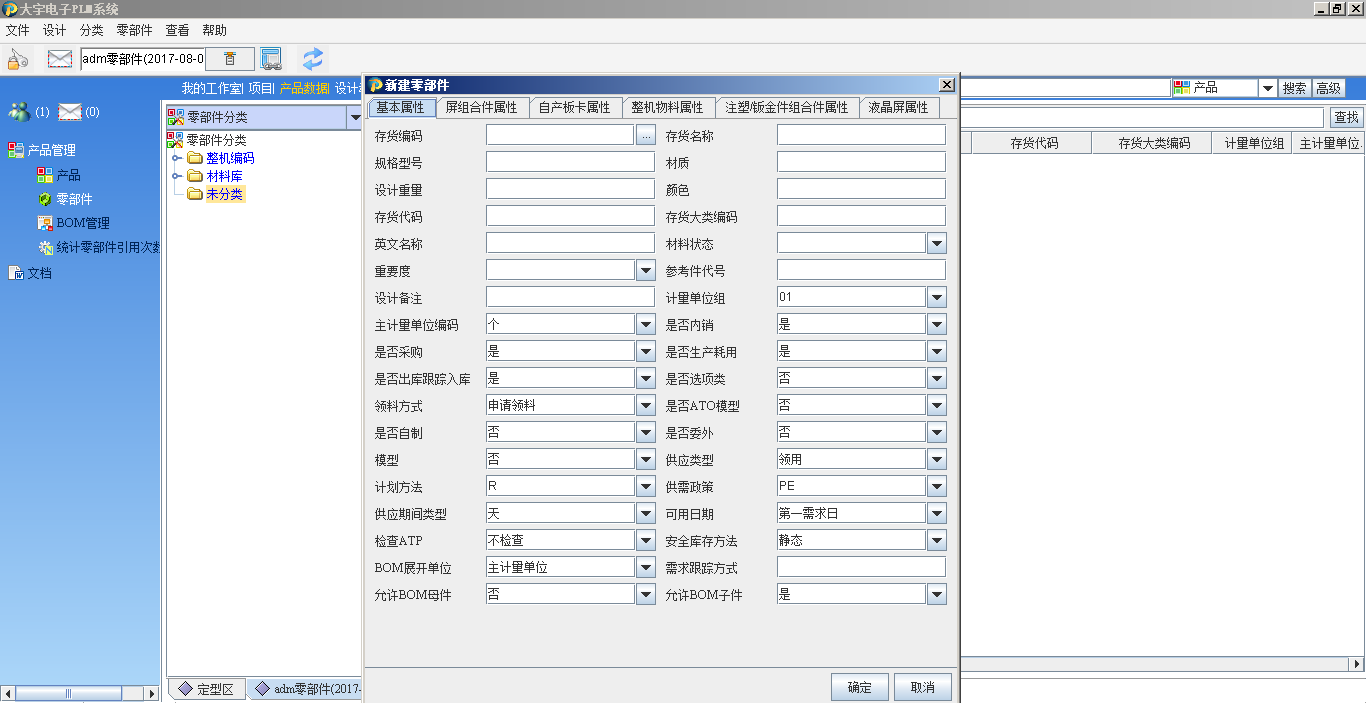Open 帮助 menu
This screenshot has height=703, width=1366.
tap(214, 31)
